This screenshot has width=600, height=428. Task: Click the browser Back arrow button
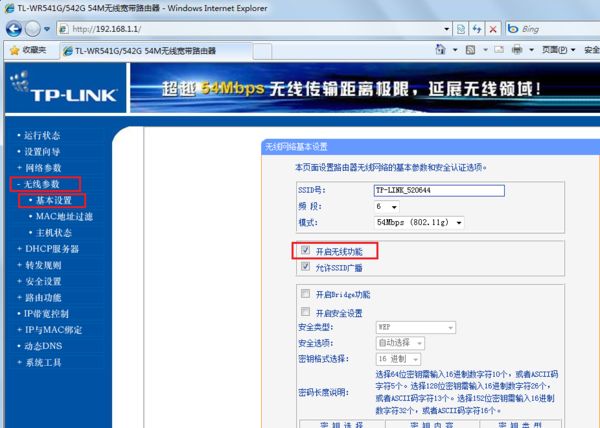click(14, 29)
